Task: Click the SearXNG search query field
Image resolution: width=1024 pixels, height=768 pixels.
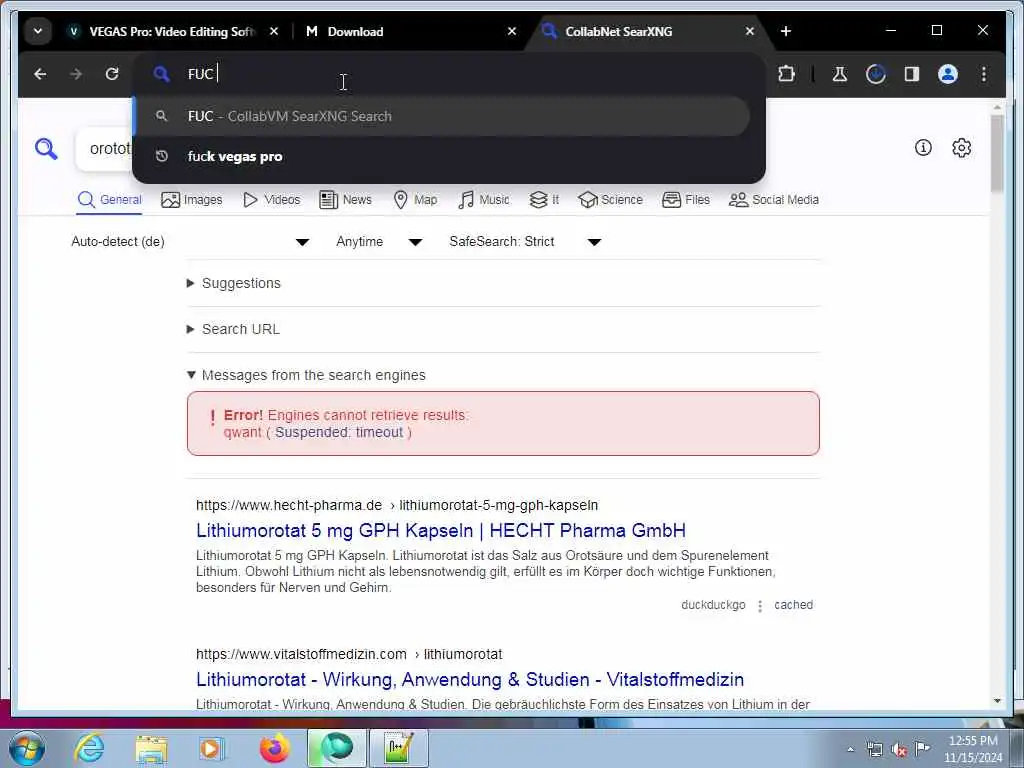Action: [x=104, y=149]
